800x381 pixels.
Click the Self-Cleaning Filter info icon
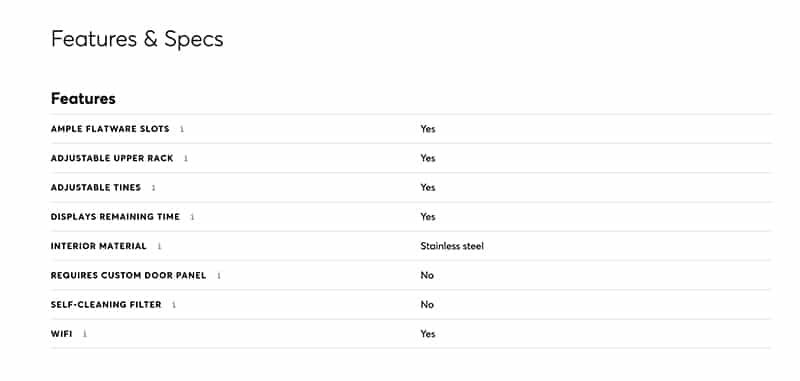click(x=173, y=304)
